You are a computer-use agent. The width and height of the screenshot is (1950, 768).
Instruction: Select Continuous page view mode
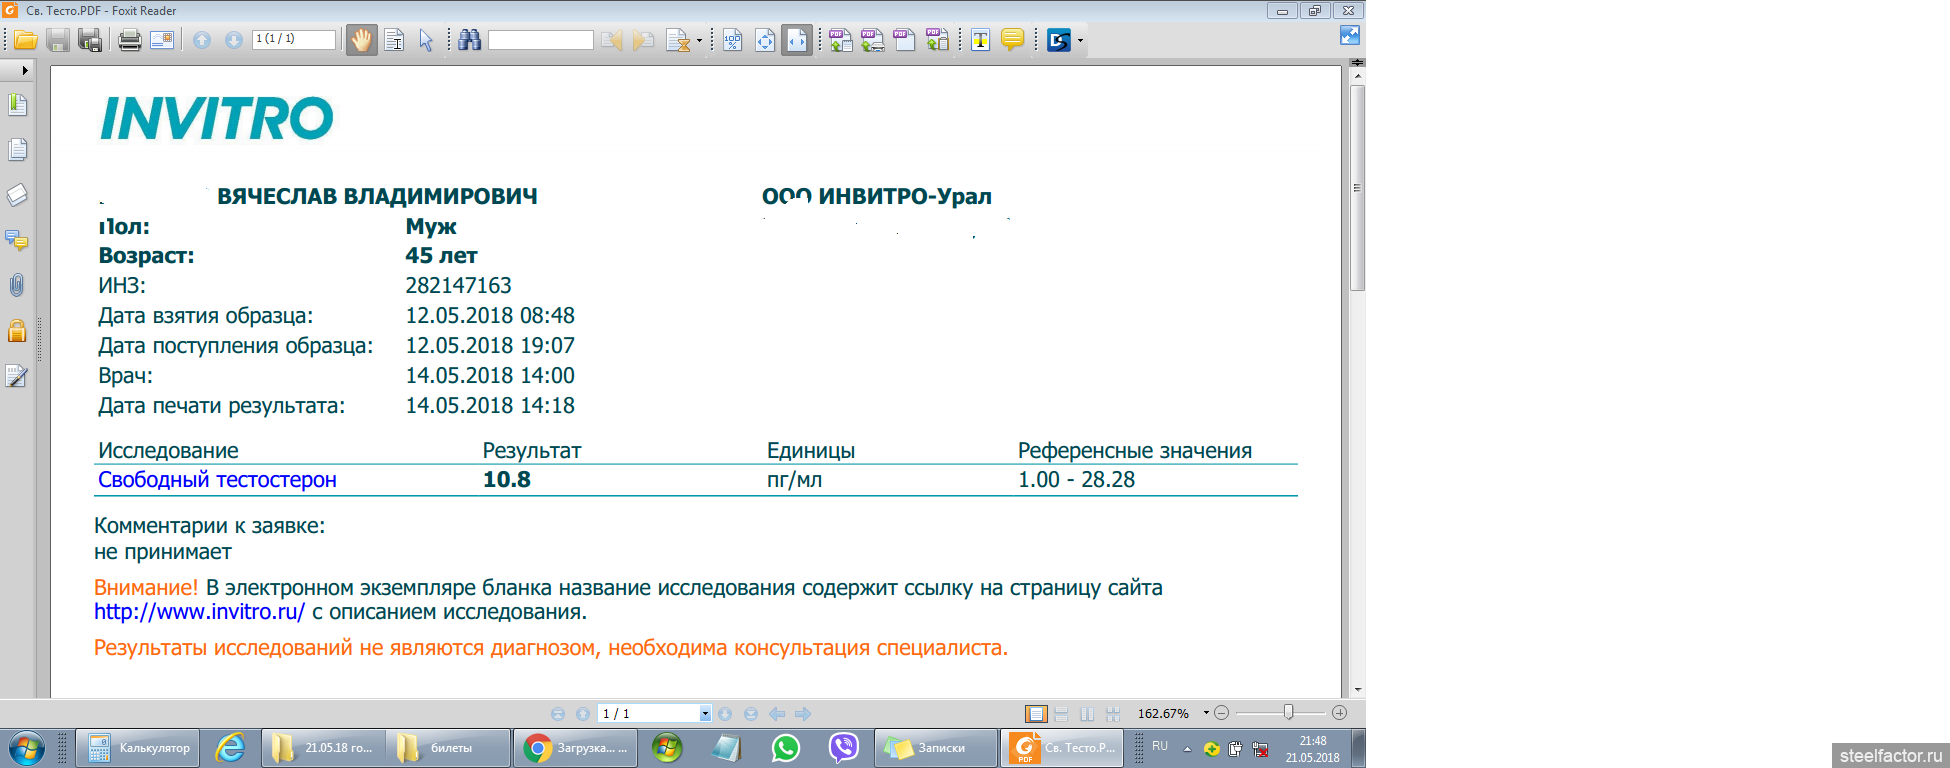1062,714
